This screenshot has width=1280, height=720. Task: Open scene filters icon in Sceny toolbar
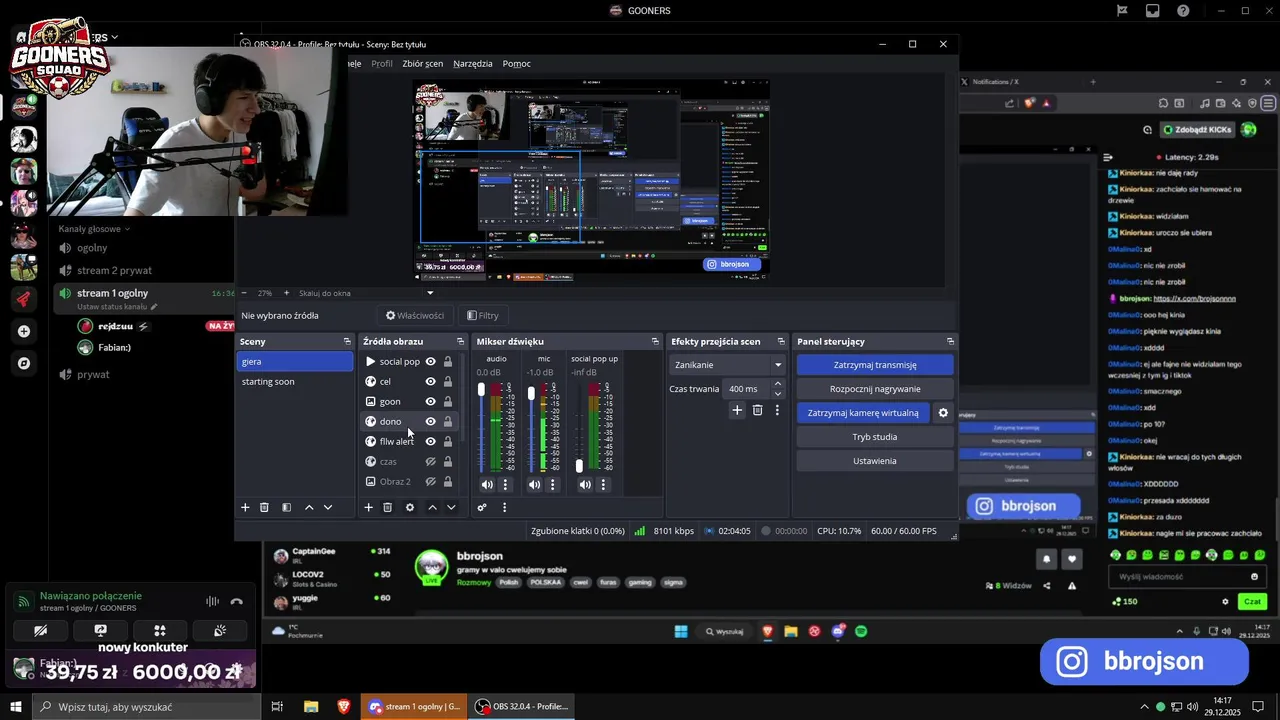click(286, 508)
